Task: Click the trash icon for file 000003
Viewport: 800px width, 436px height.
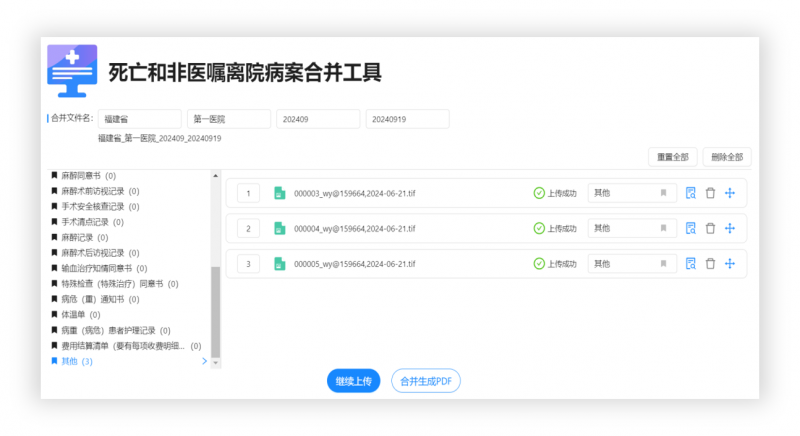Action: 710,193
